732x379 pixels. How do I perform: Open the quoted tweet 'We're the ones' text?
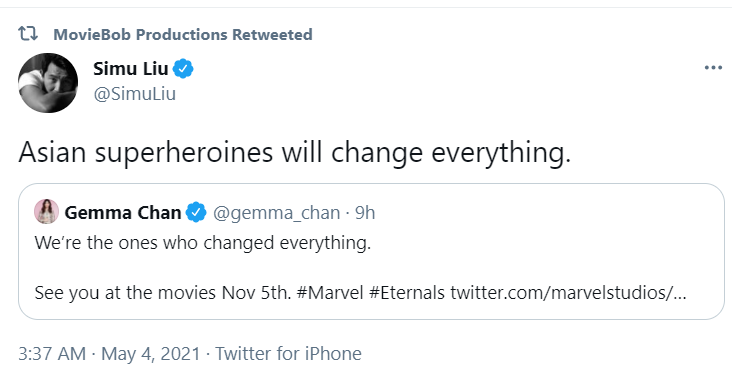[203, 243]
